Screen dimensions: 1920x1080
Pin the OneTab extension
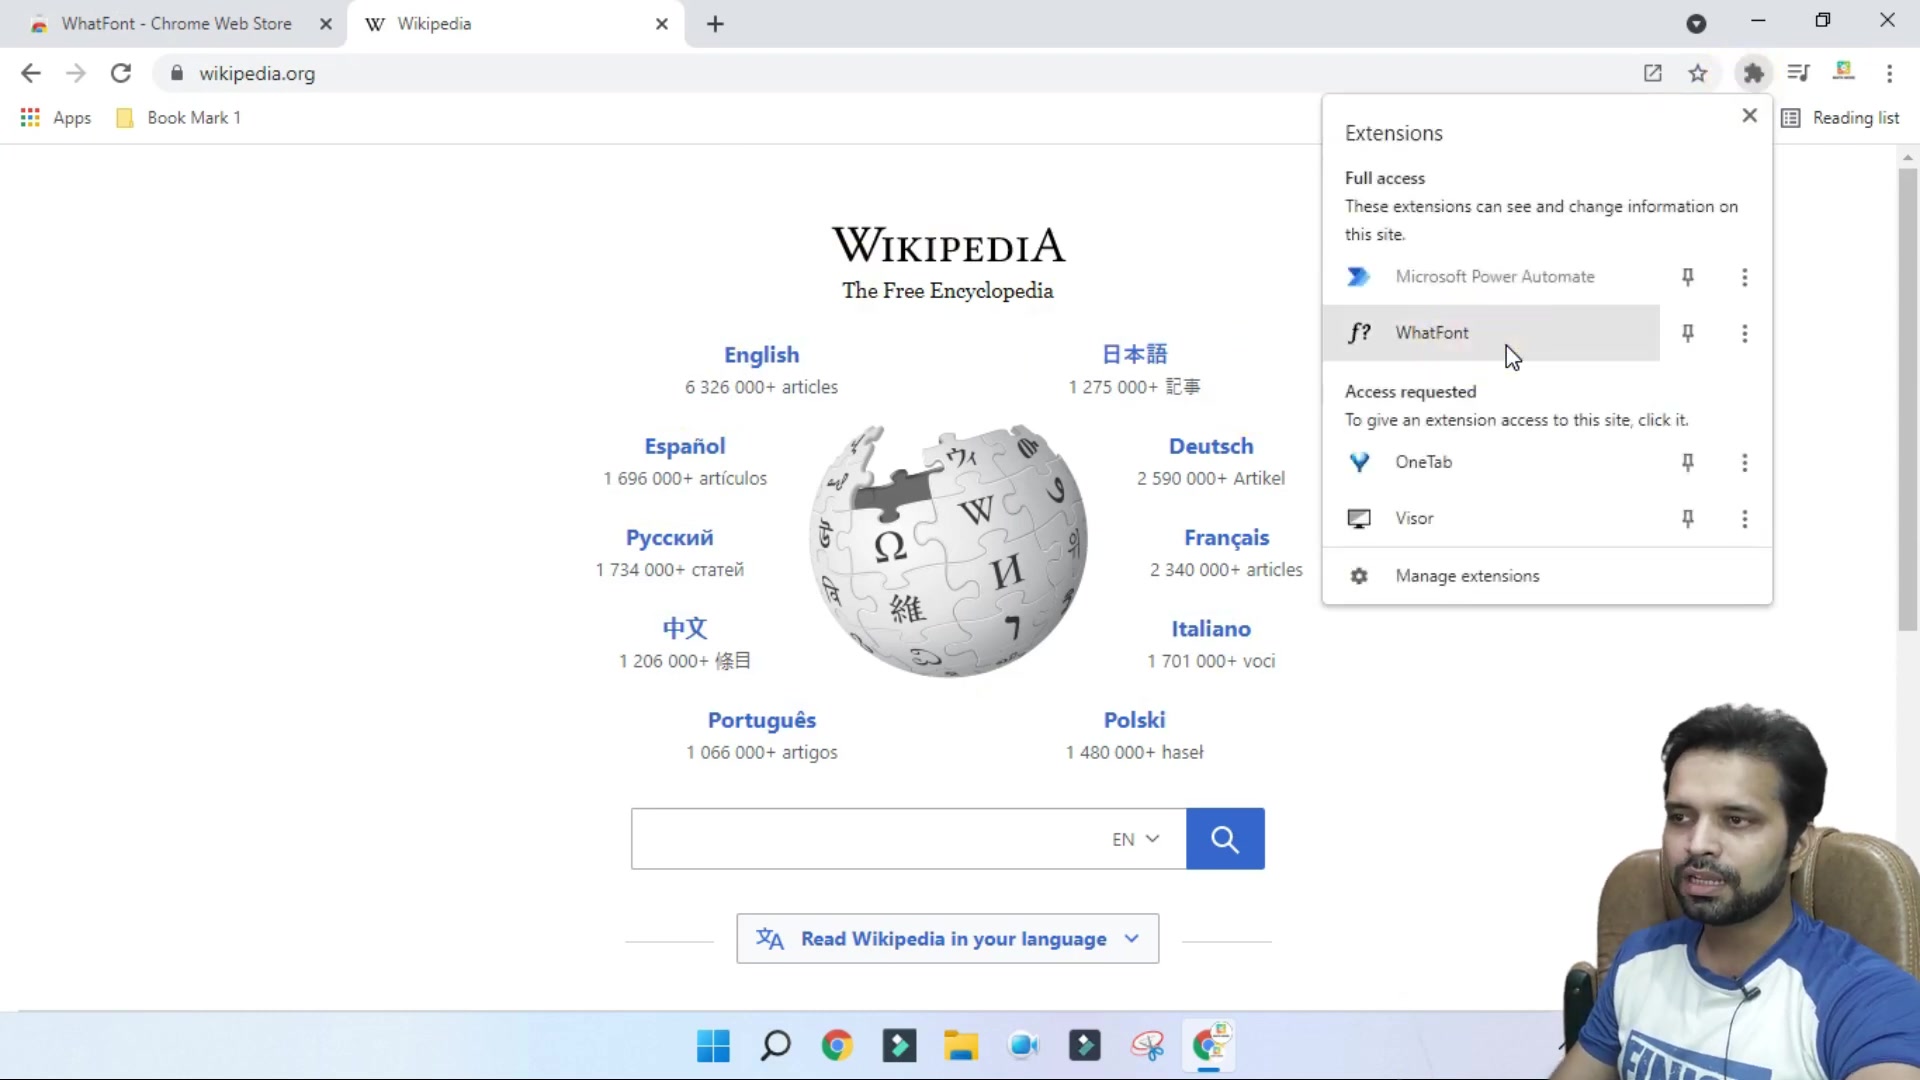pyautogui.click(x=1688, y=462)
